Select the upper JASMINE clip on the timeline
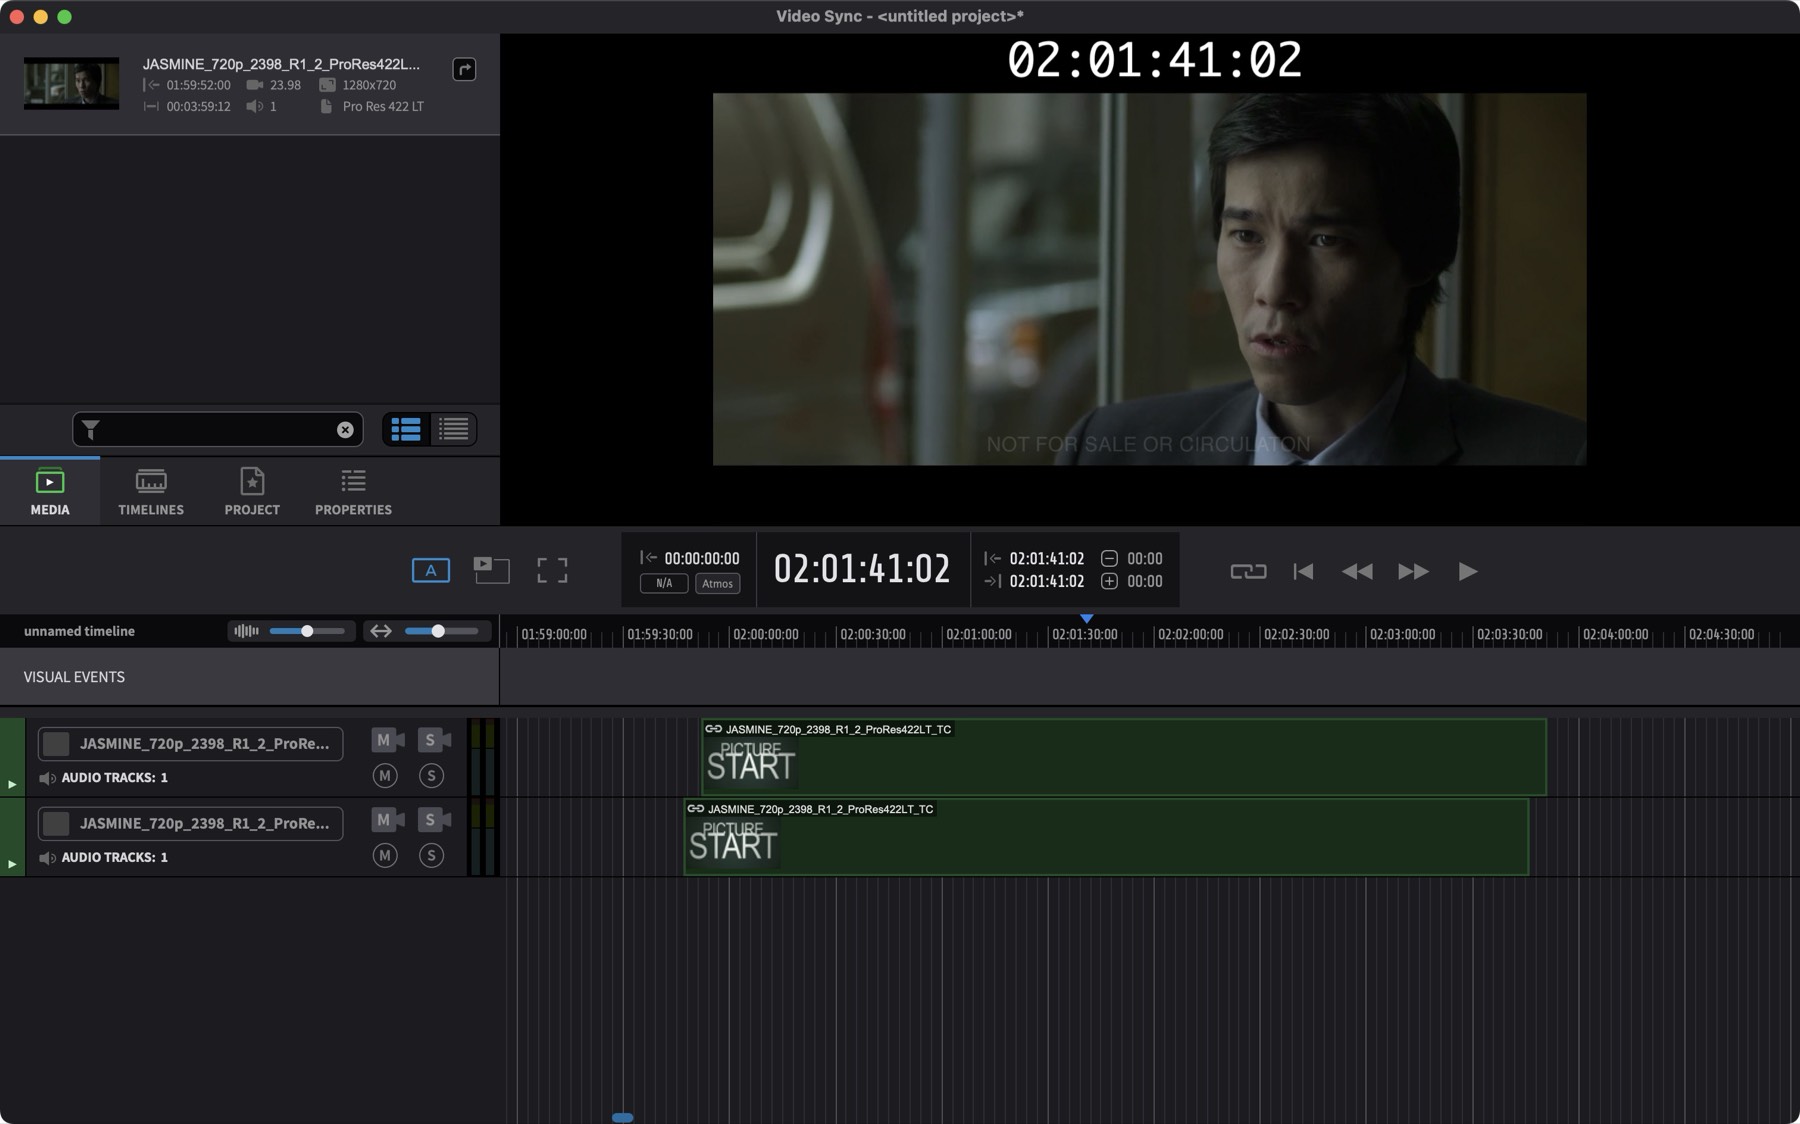 click(1124, 757)
